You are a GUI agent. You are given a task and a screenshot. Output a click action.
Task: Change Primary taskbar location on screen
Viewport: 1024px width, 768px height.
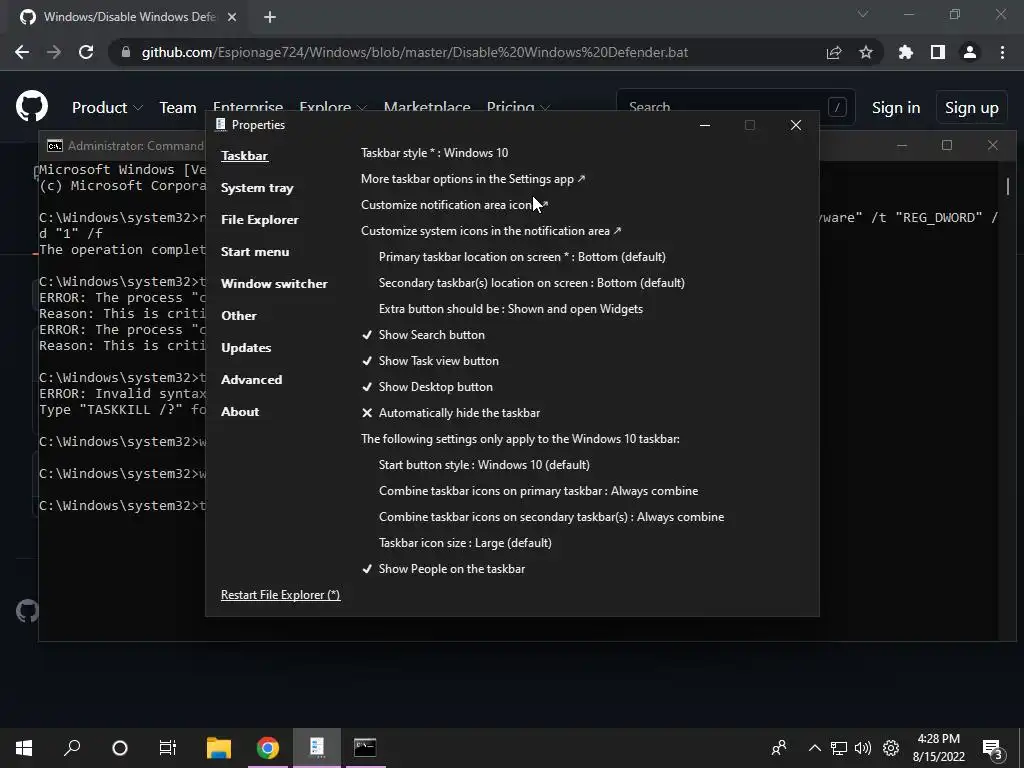(x=522, y=257)
